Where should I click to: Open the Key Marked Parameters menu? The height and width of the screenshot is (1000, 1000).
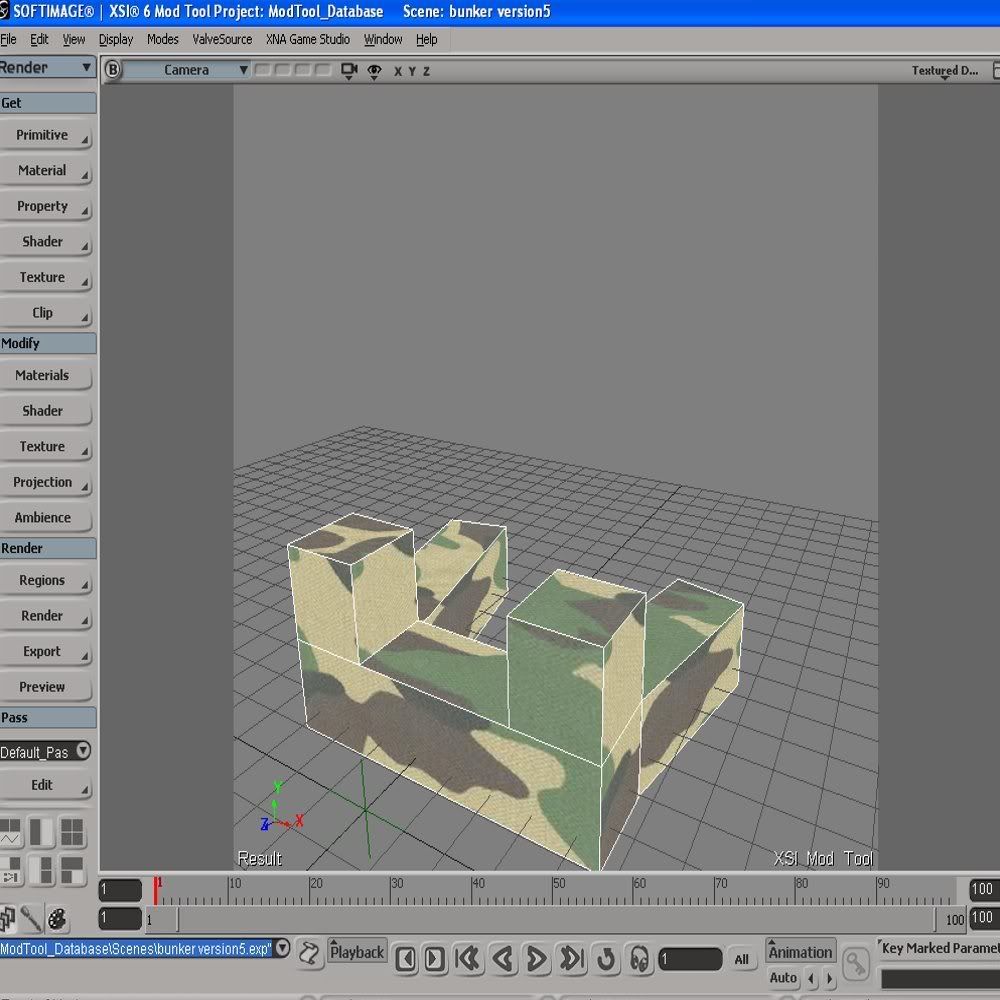[x=939, y=948]
